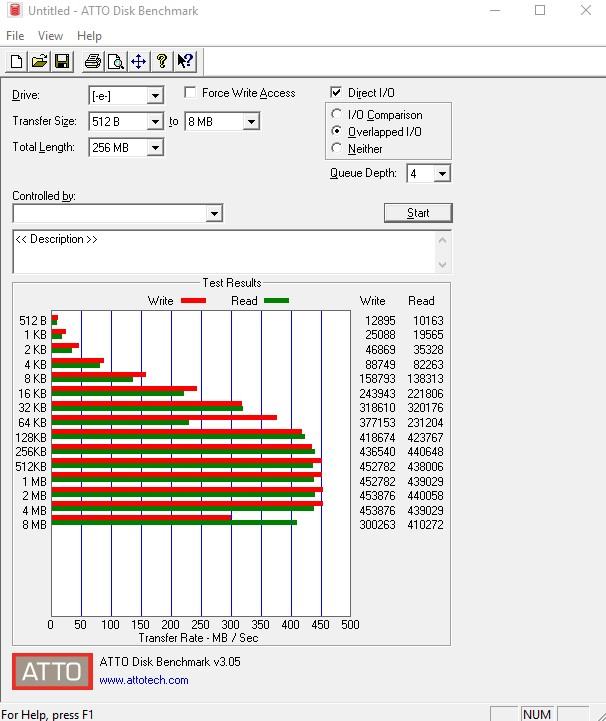Screen dimensions: 606x721
Task: Open About with question mark icon
Action: tap(161, 61)
